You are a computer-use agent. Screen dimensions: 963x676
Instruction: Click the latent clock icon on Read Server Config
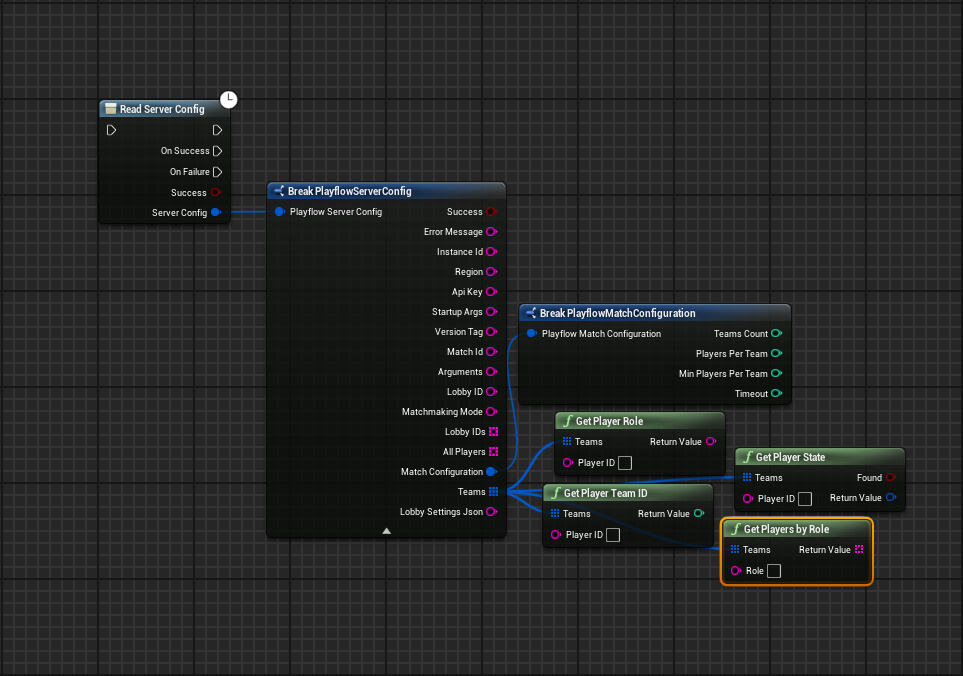(229, 99)
